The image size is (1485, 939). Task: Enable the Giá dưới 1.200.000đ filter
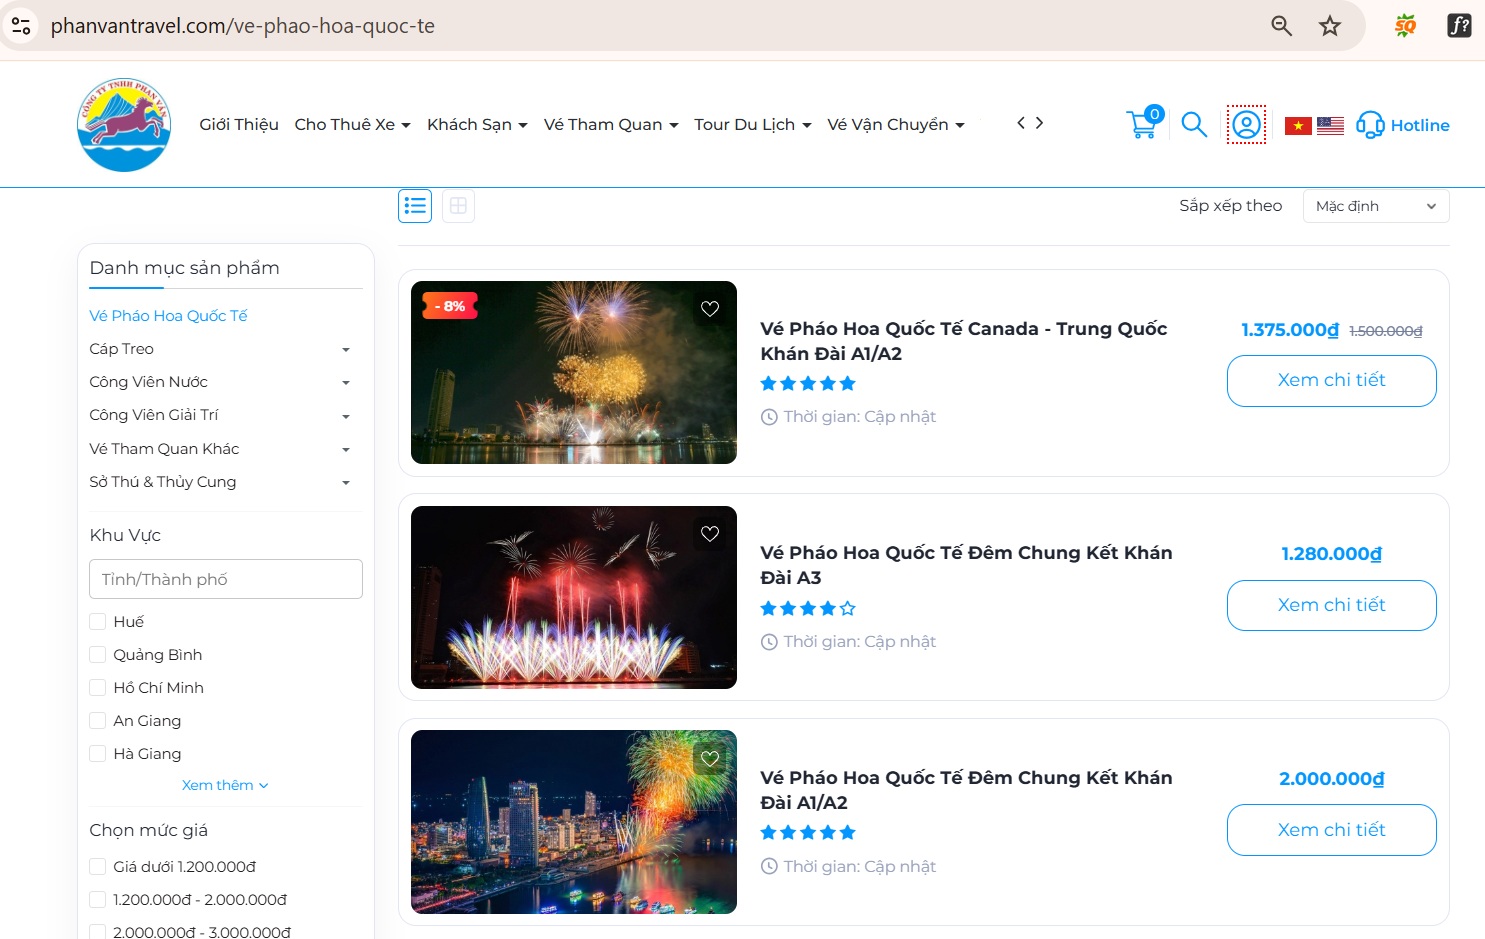click(x=98, y=867)
